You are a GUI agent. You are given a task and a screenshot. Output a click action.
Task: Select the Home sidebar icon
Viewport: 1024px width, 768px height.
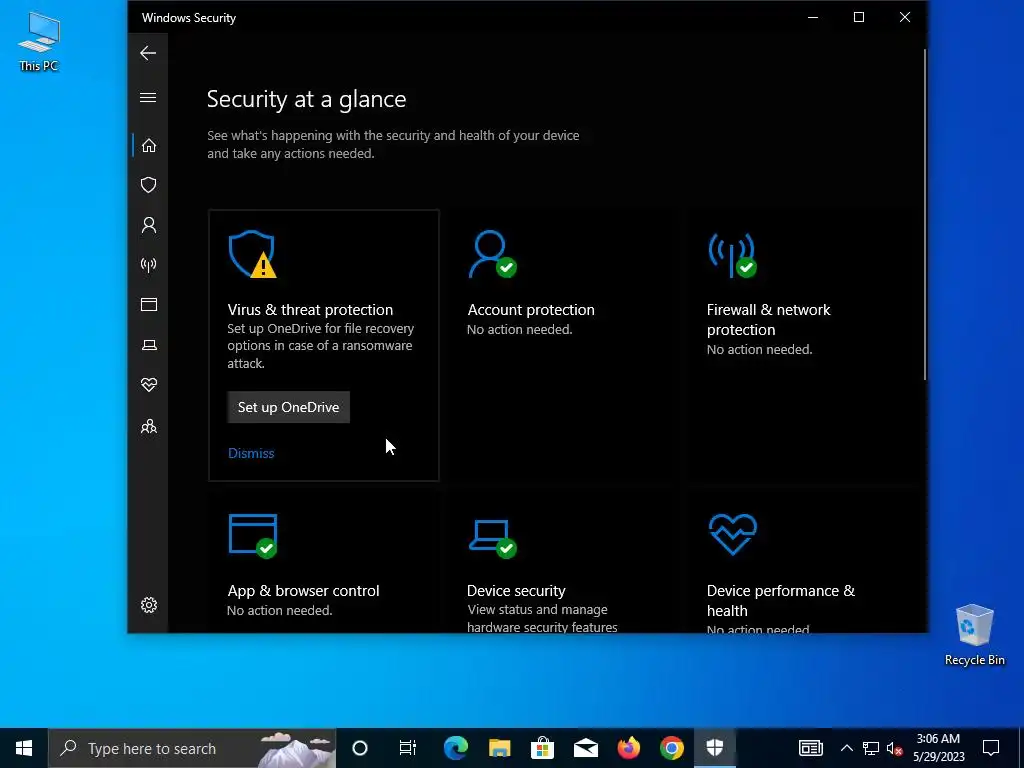click(149, 145)
